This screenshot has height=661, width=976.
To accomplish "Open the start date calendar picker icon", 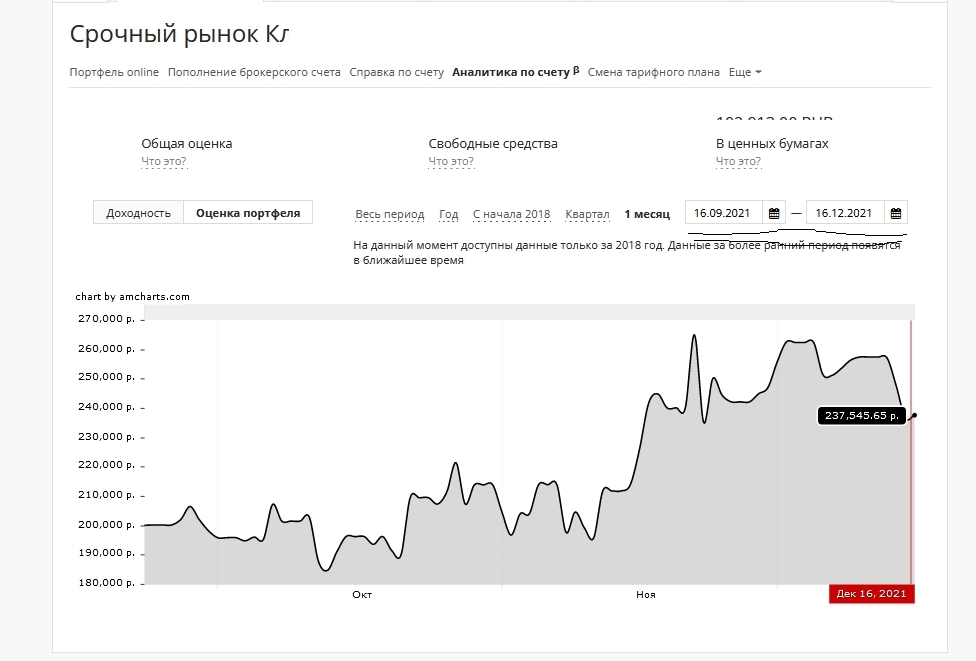I will (774, 213).
